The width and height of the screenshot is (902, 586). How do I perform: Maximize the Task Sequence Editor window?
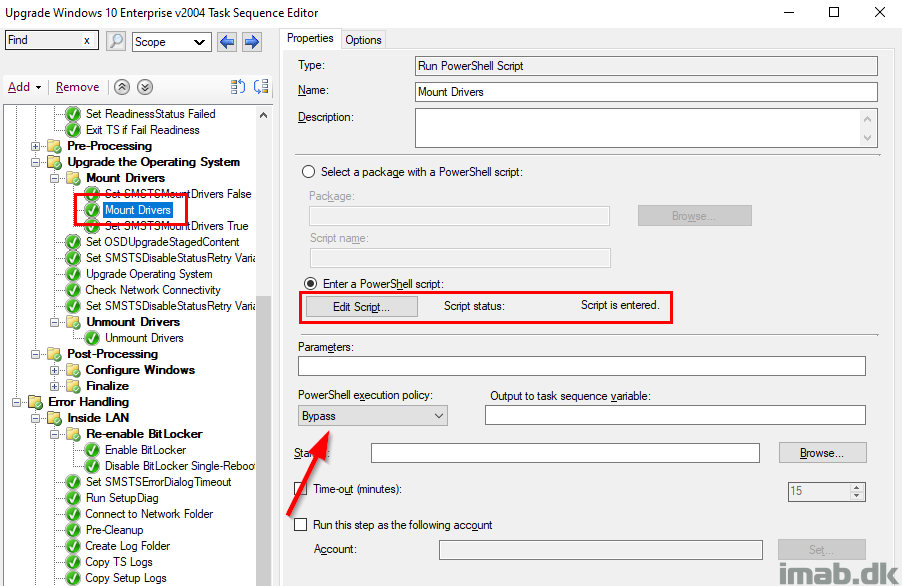tap(834, 12)
